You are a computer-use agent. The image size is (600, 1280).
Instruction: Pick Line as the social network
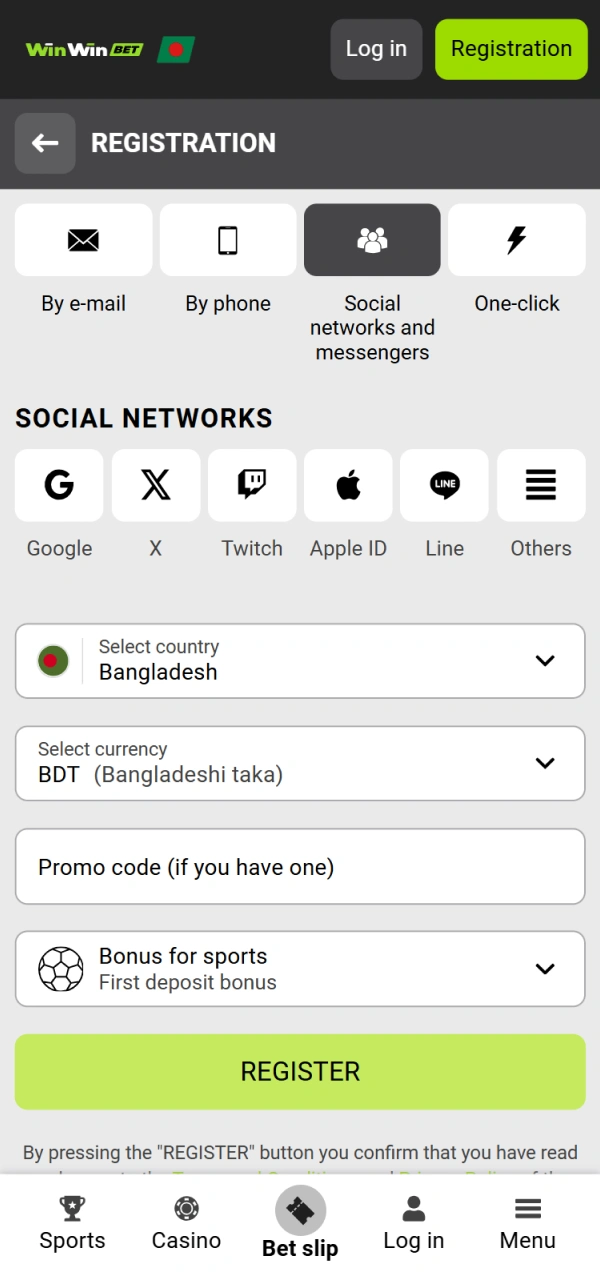(x=444, y=486)
